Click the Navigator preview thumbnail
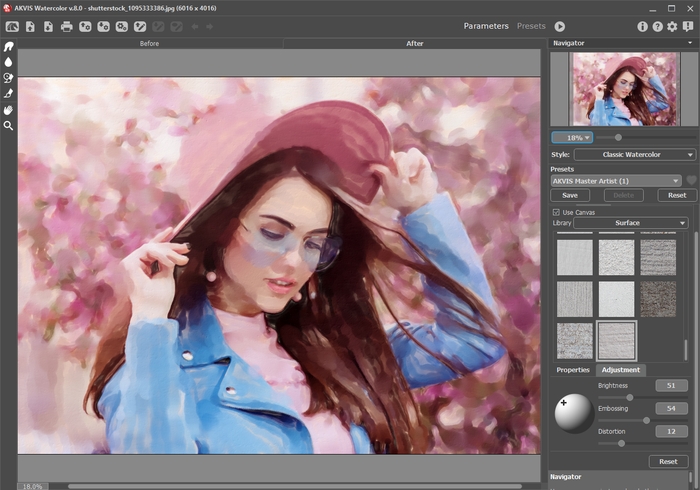This screenshot has width=700, height=490. click(624, 89)
